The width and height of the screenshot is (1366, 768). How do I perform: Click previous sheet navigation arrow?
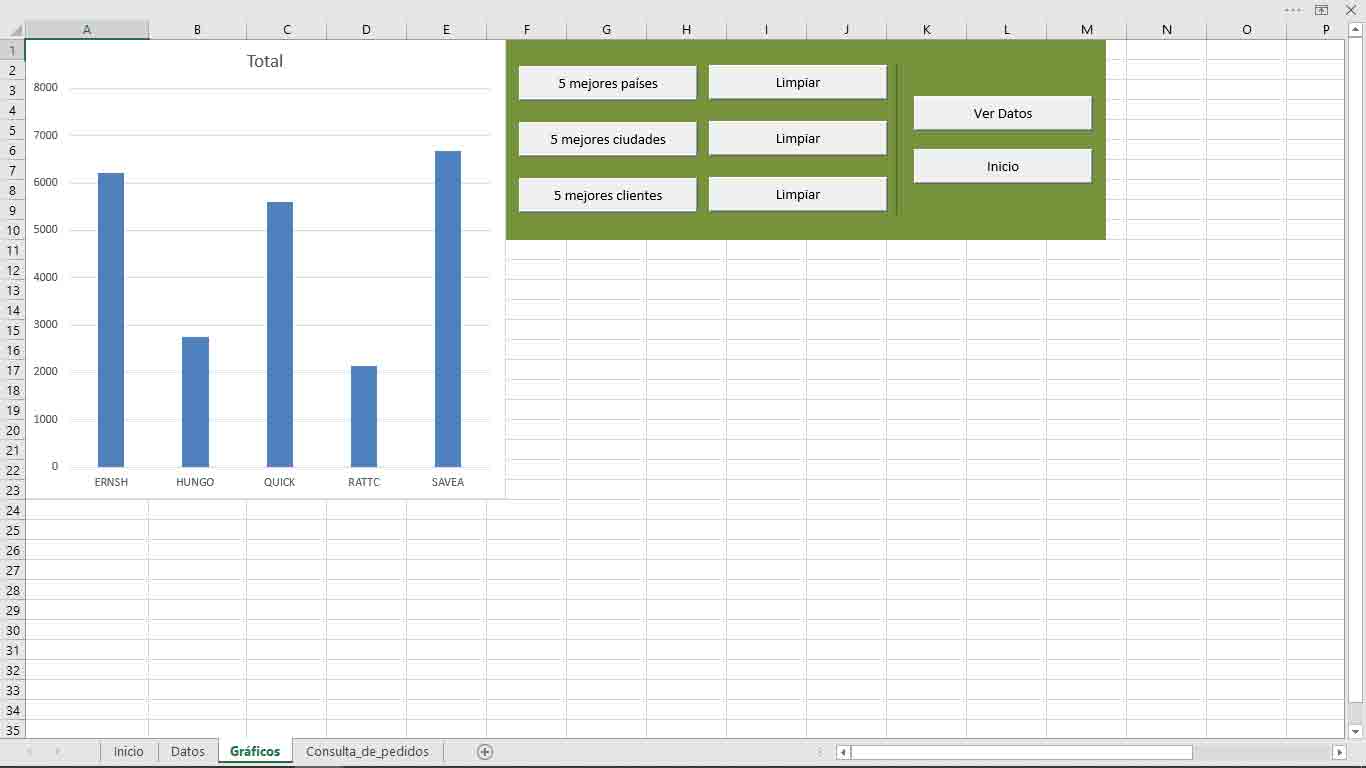(x=30, y=751)
